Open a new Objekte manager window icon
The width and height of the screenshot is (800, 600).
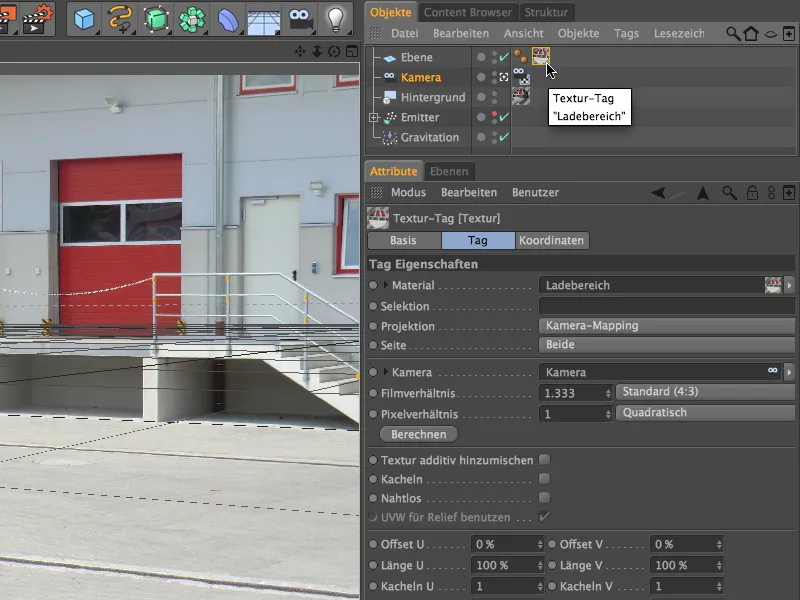click(789, 34)
